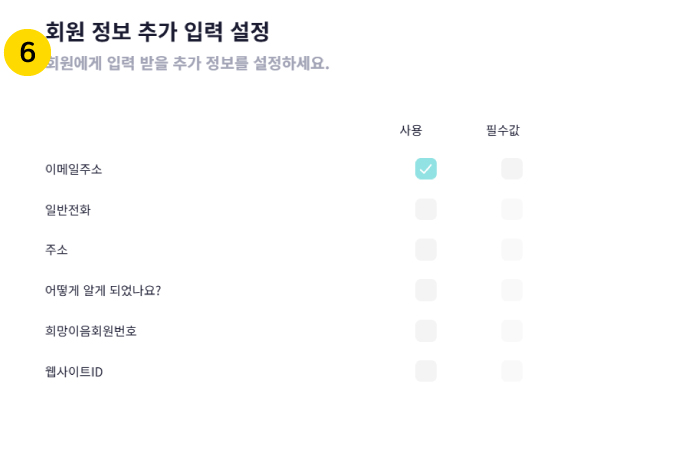The height and width of the screenshot is (453, 700).
Task: Click the 필수값 column header
Action: tap(503, 130)
